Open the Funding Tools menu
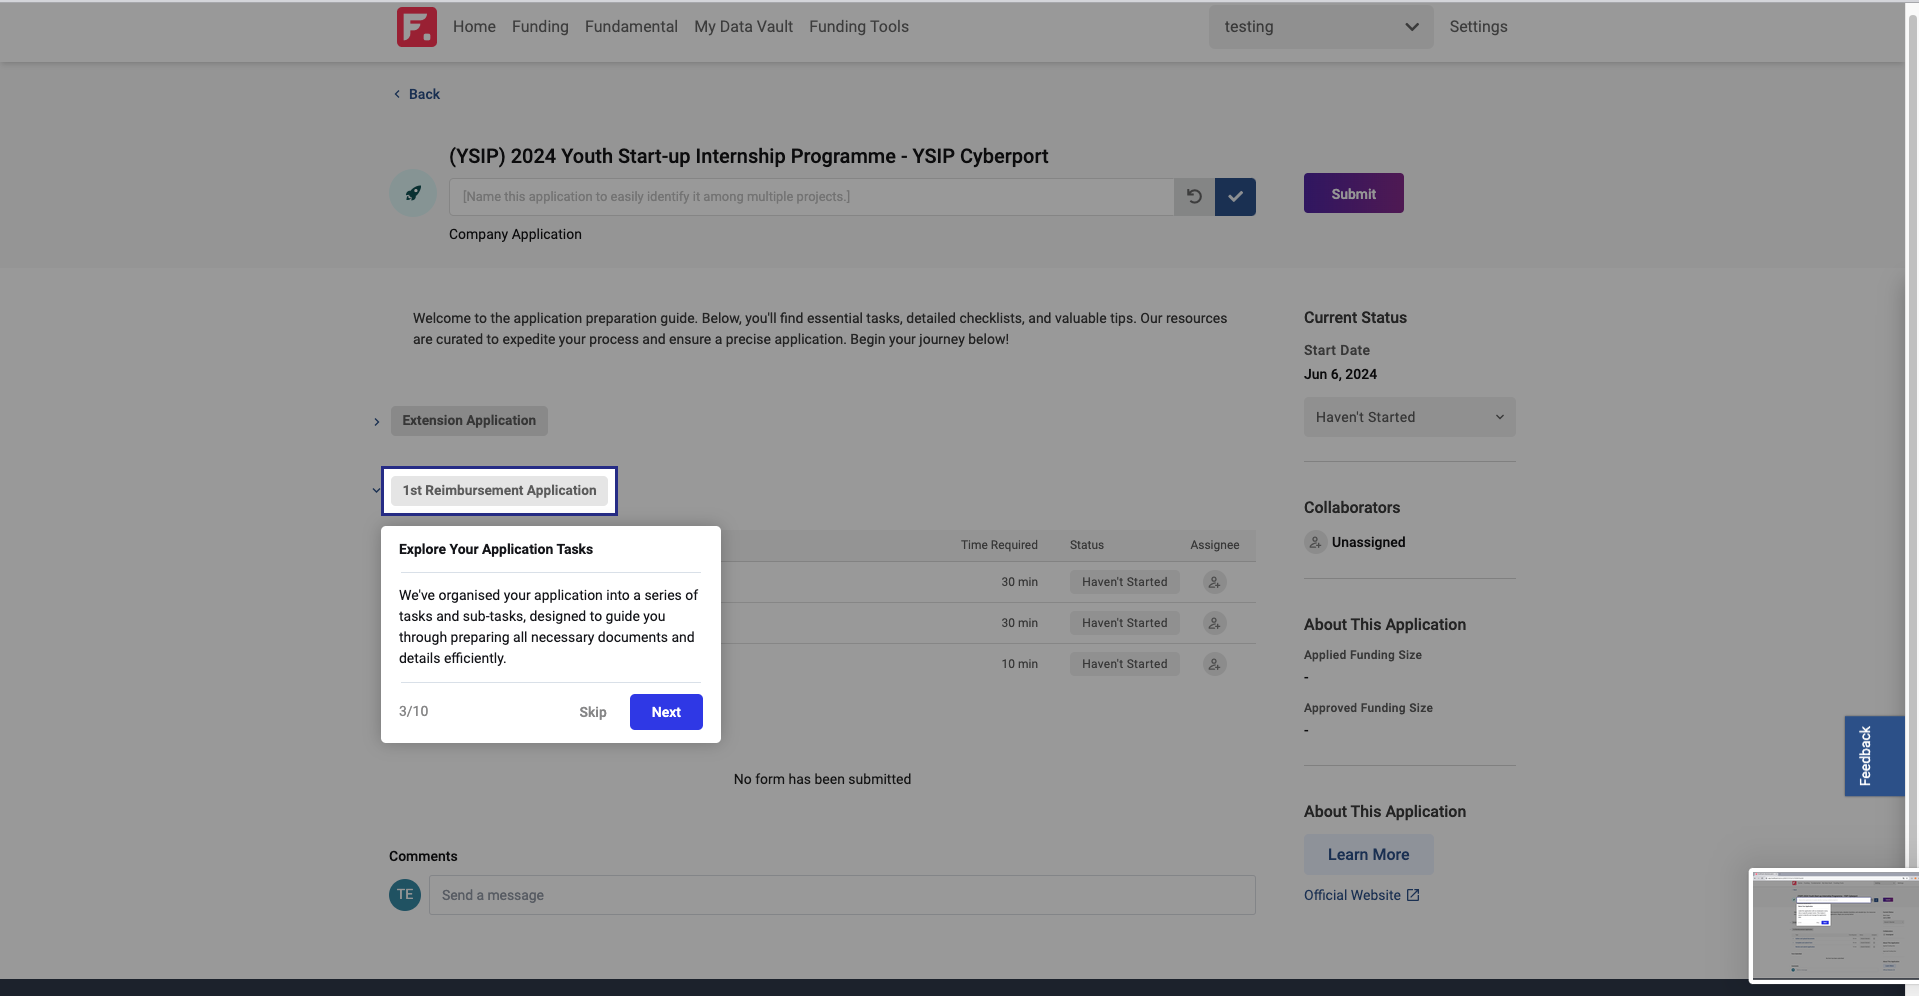 858,27
